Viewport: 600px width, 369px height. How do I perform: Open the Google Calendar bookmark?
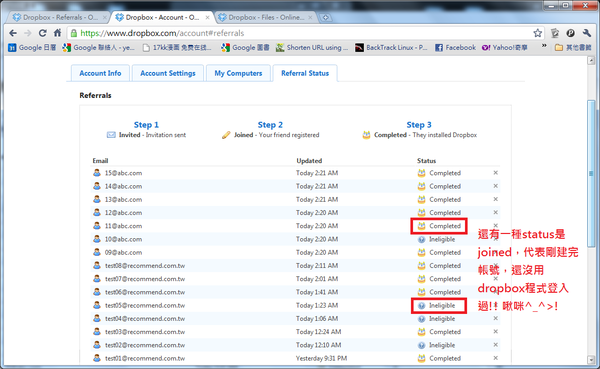32,47
